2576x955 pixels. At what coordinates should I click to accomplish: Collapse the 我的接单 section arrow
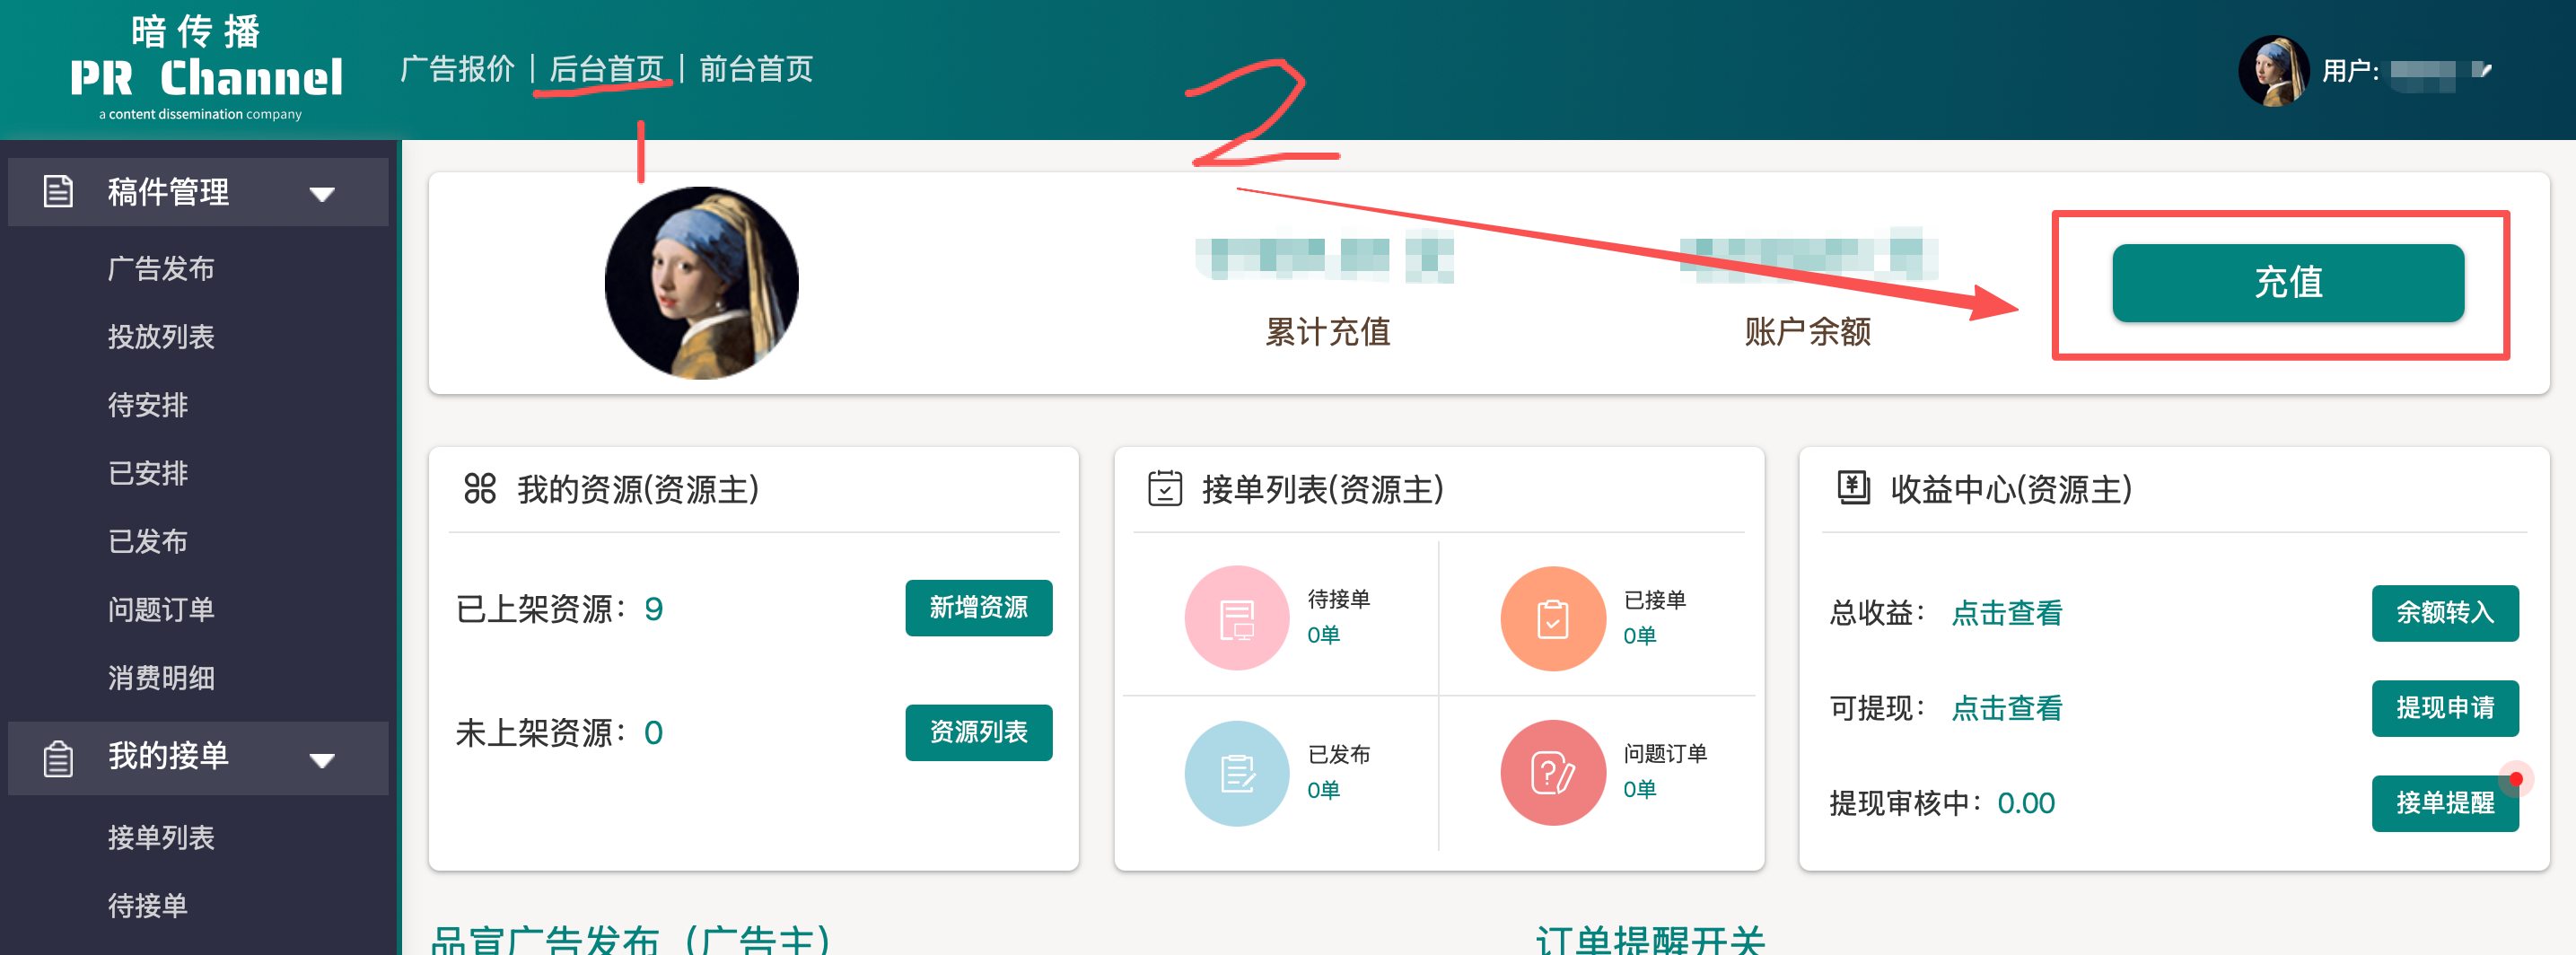322,760
